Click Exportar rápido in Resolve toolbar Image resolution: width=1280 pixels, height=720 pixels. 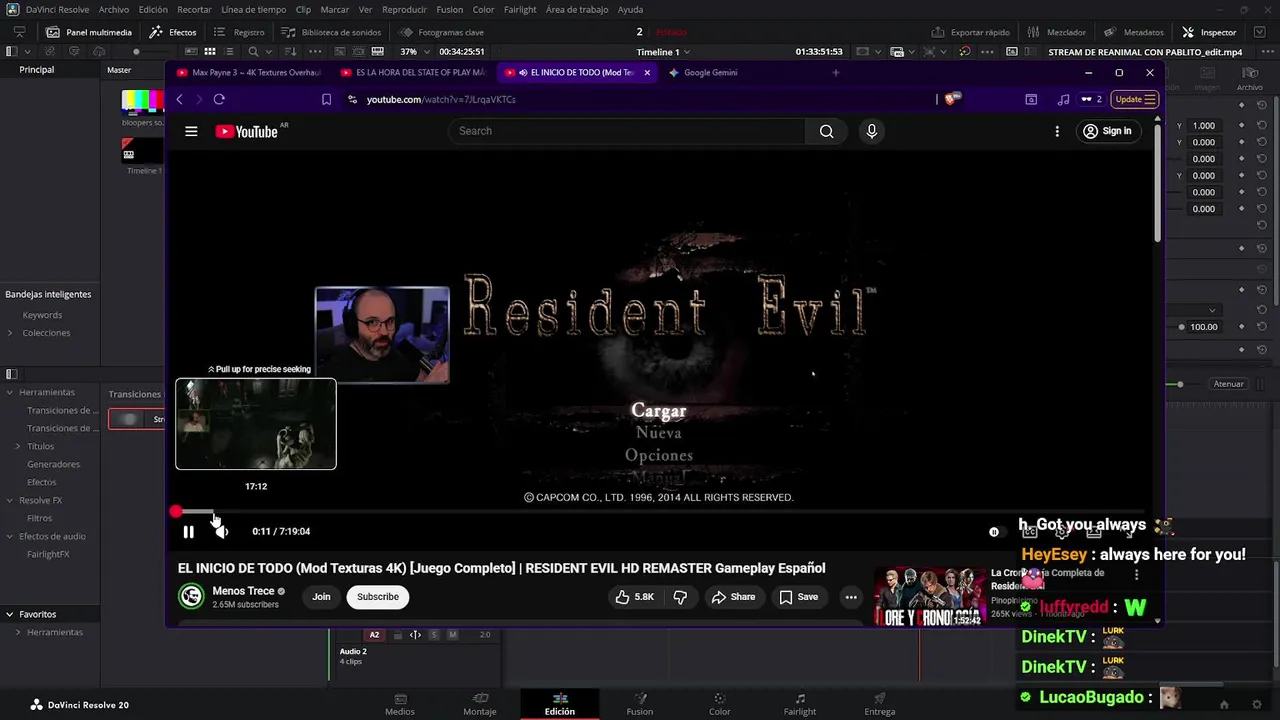970,32
